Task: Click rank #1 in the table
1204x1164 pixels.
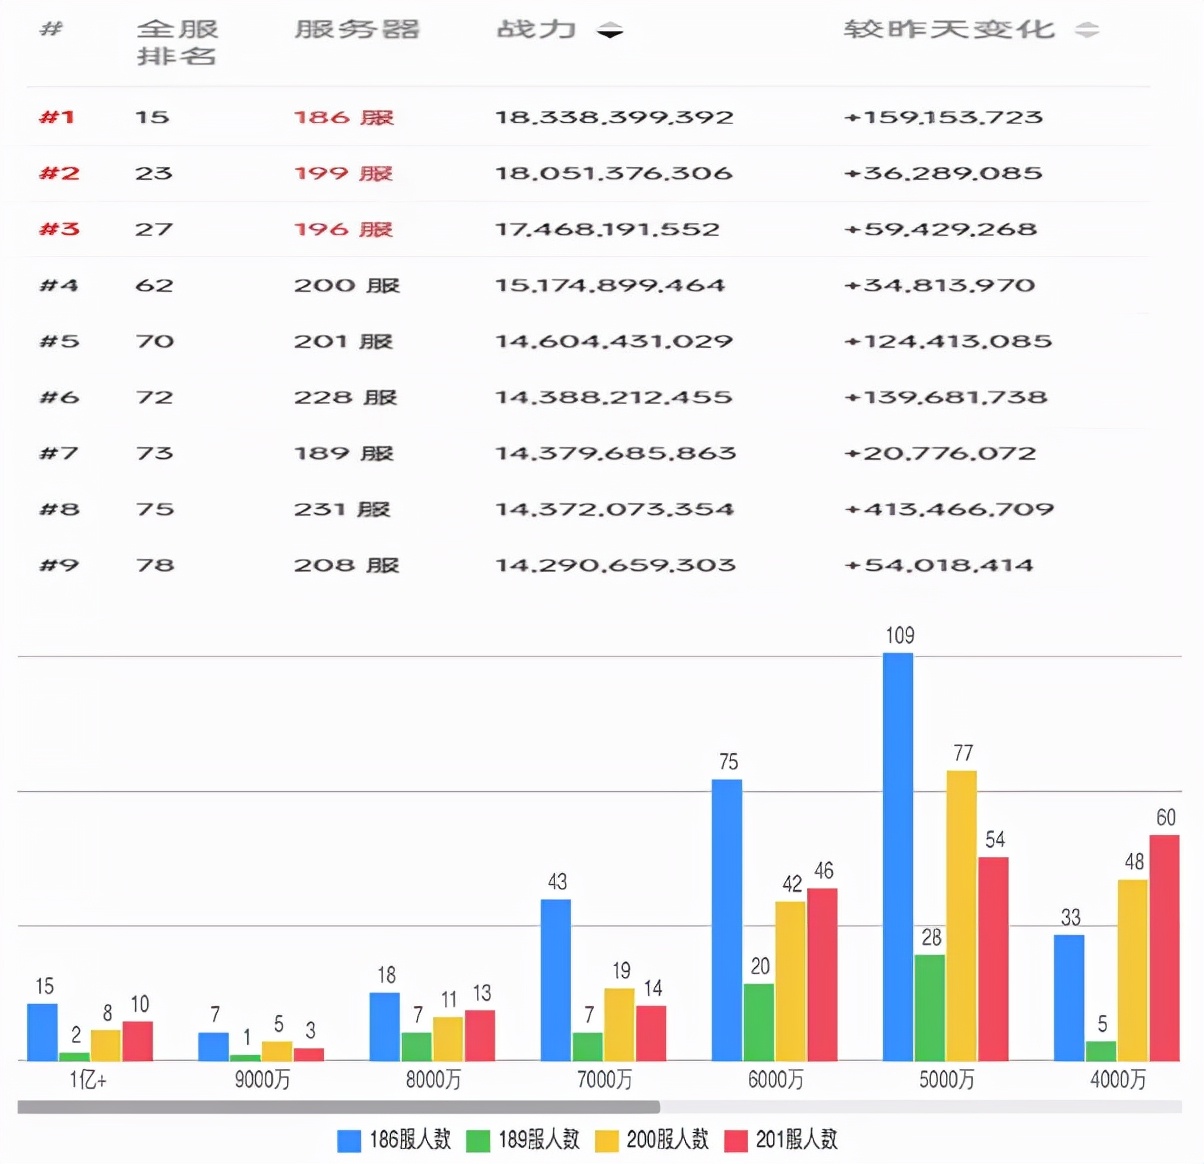Action: pos(57,117)
